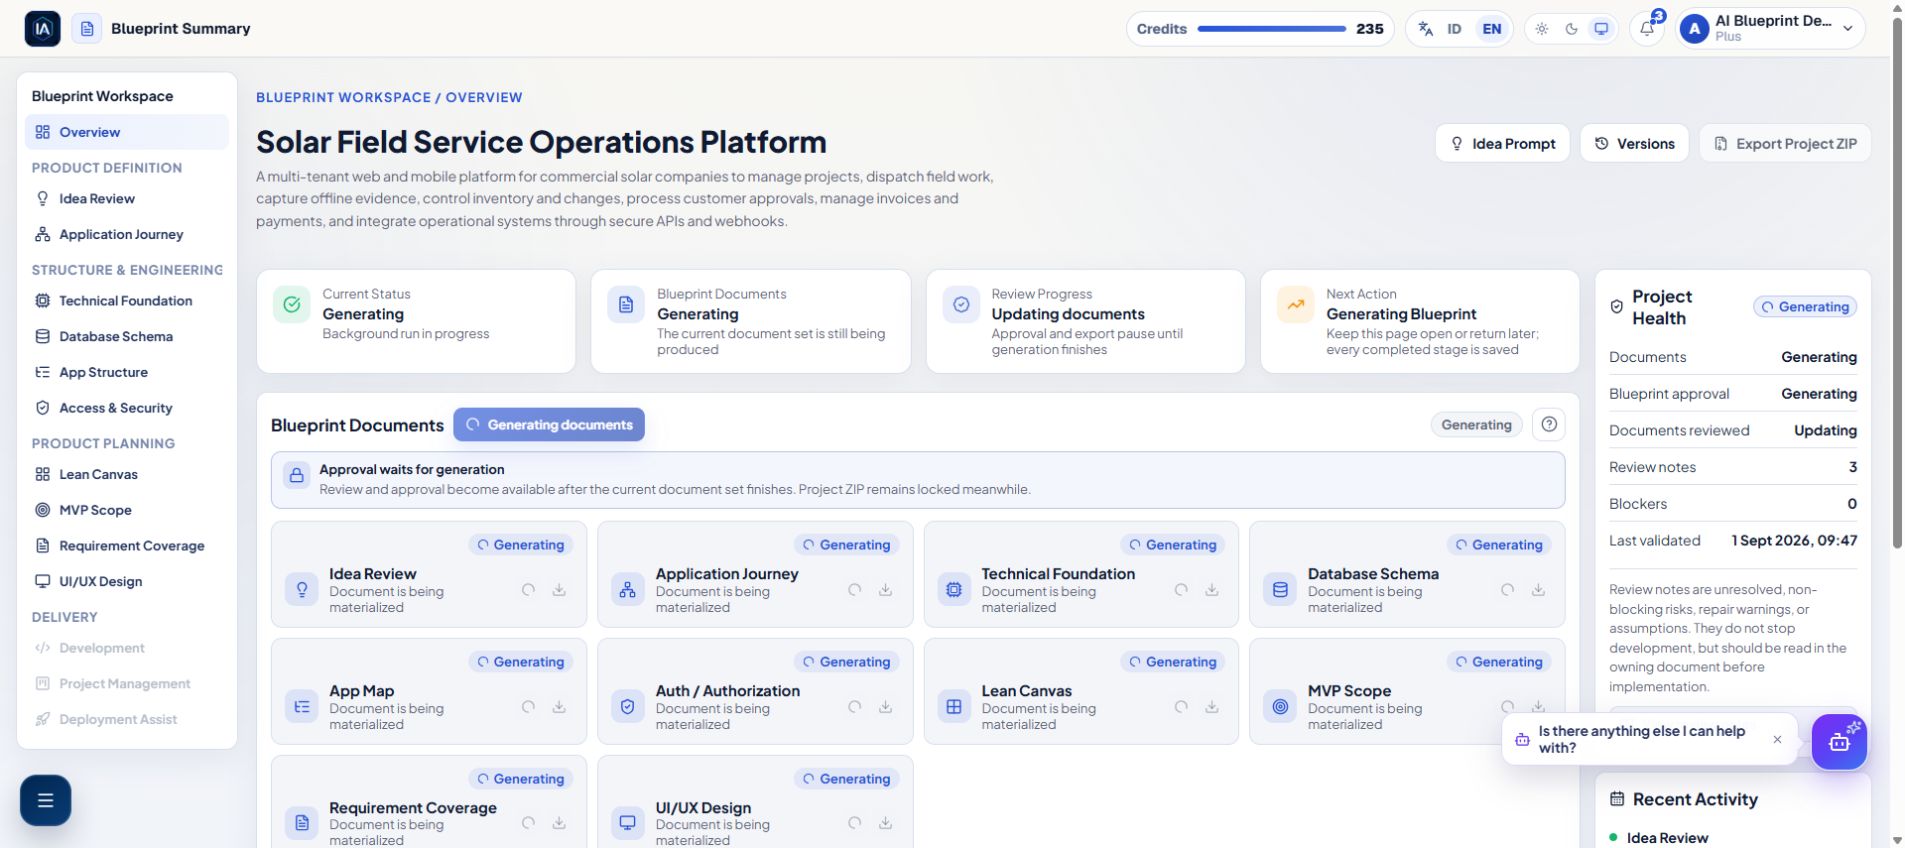
Task: Open Overview in sidebar
Action: pyautogui.click(x=127, y=132)
